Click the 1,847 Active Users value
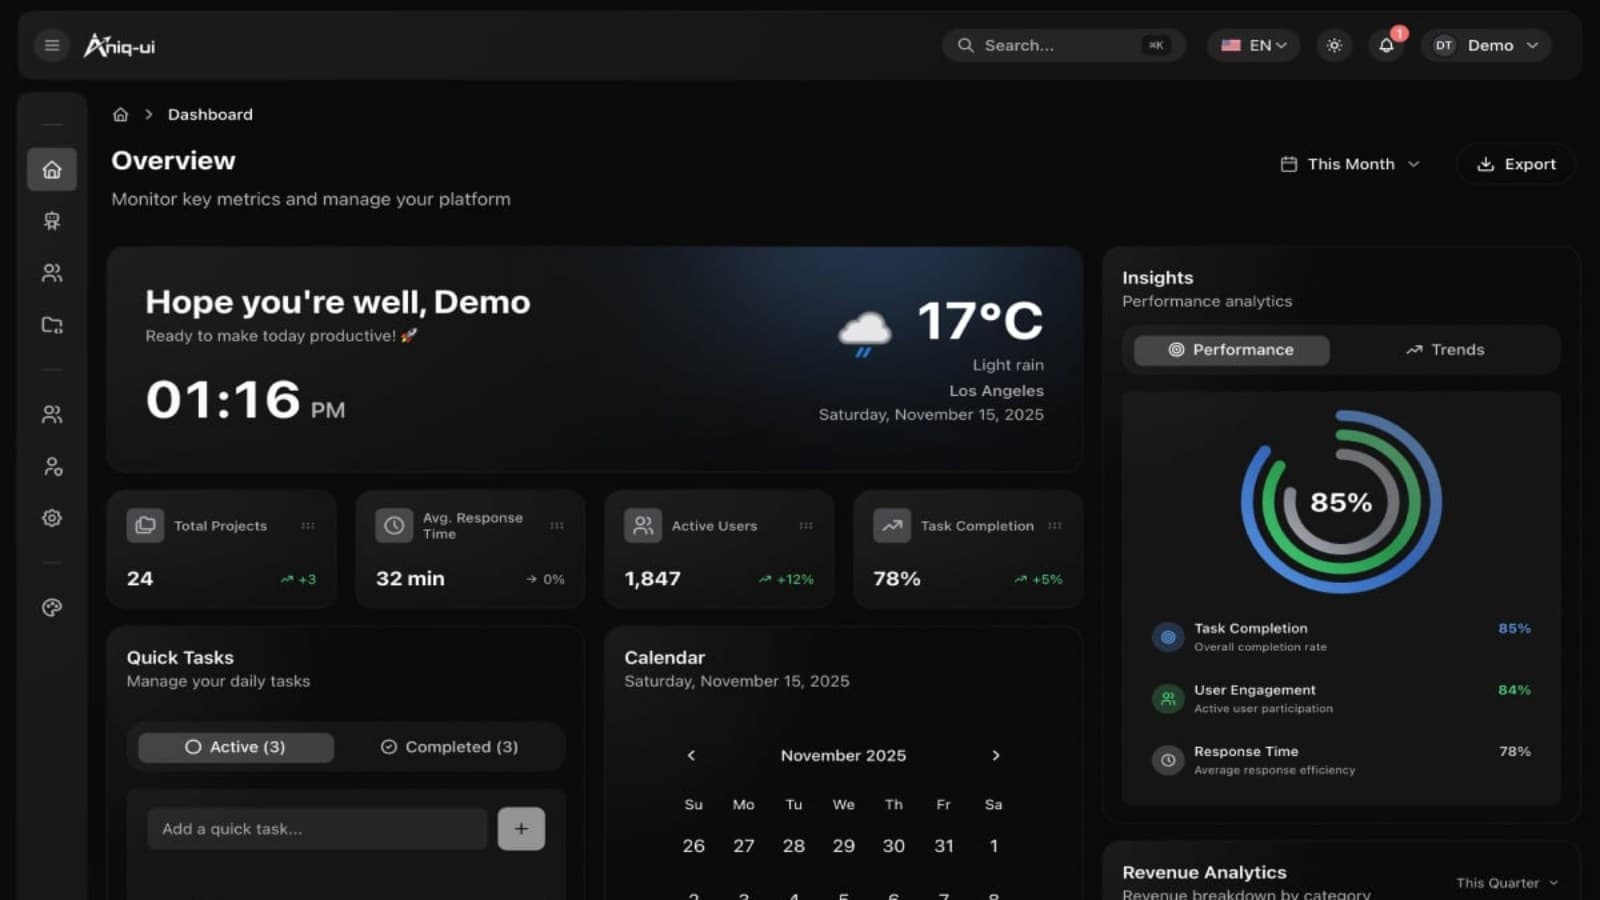 click(652, 578)
